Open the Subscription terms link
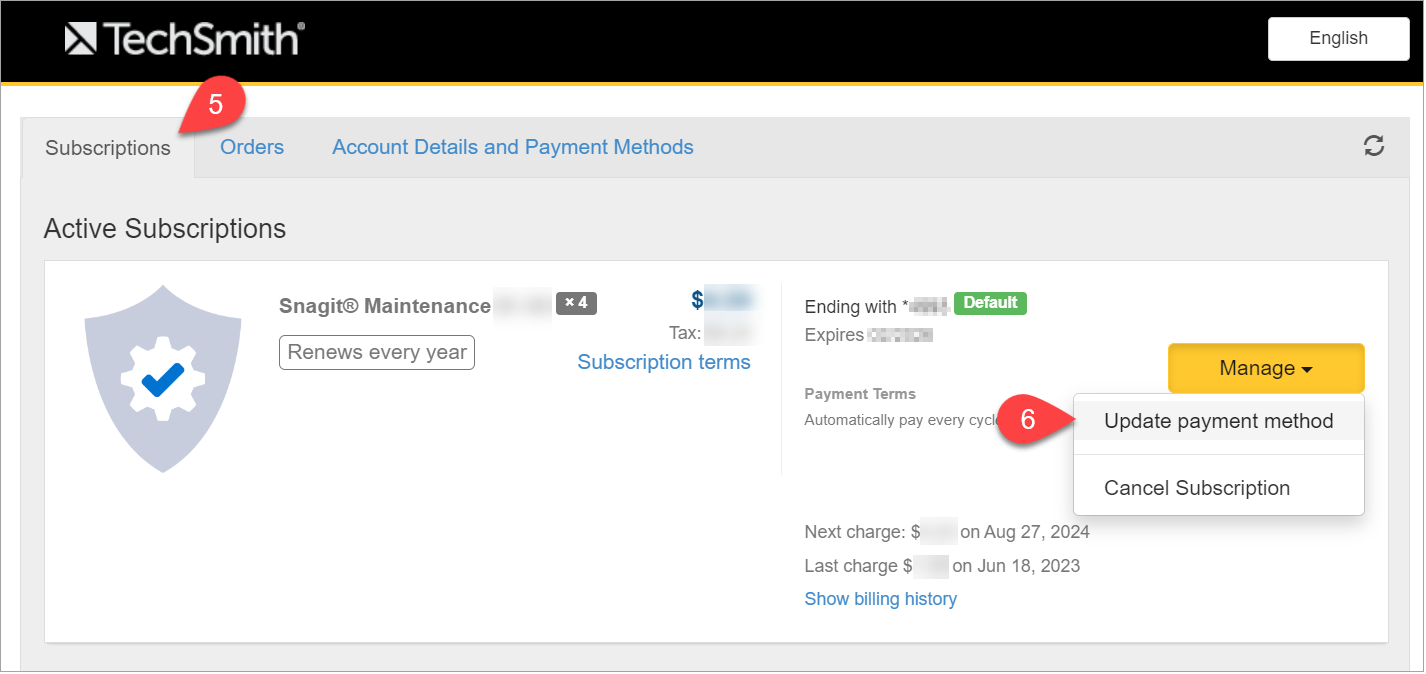 [x=664, y=362]
